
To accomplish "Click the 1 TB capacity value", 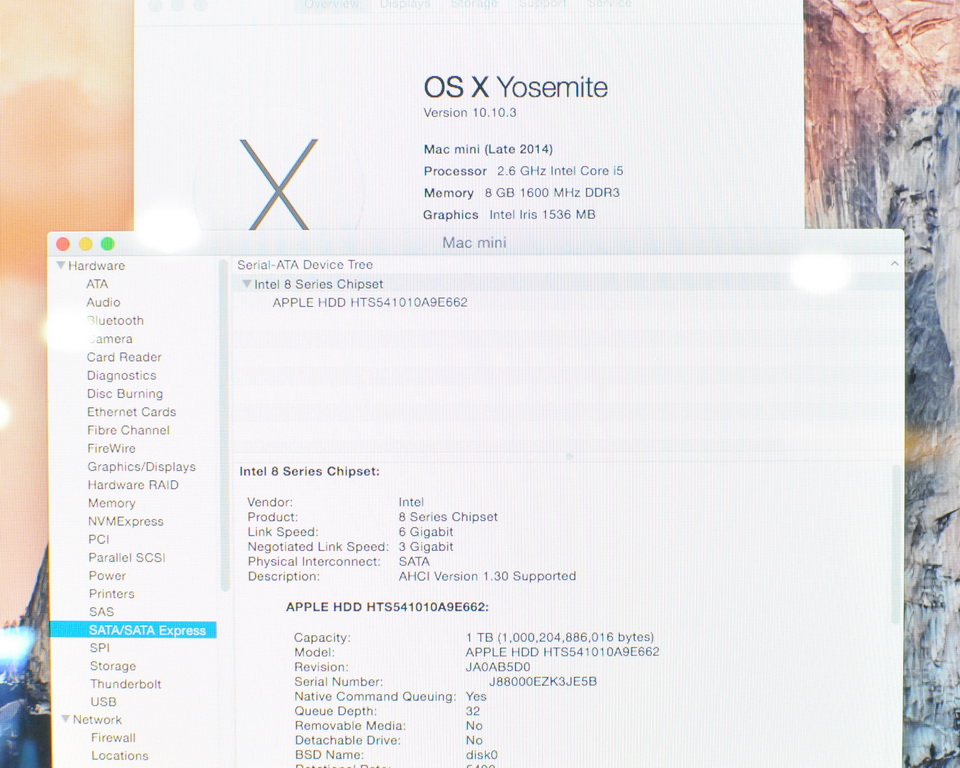I will pos(560,638).
